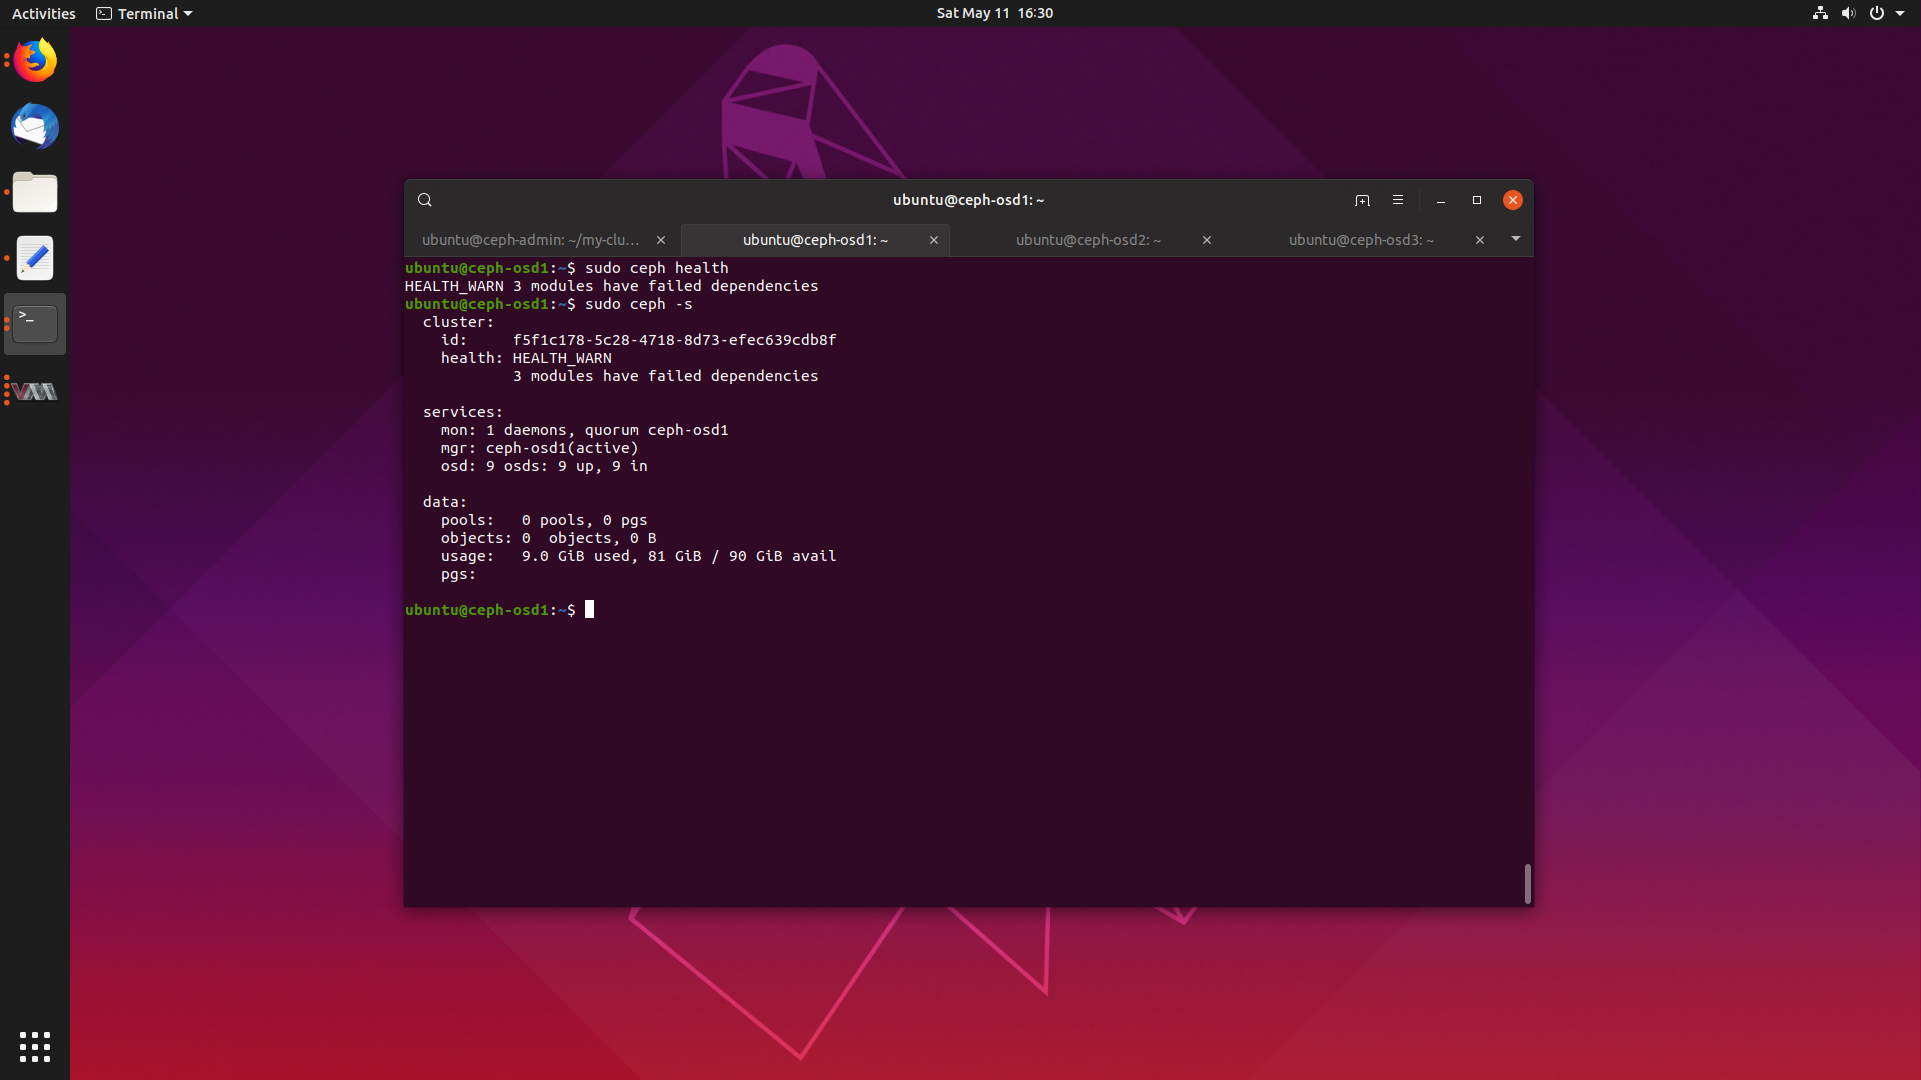Viewport: 1921px width, 1080px height.
Task: Switch to the ubuntu@ceph-osd3 tab
Action: 1361,240
